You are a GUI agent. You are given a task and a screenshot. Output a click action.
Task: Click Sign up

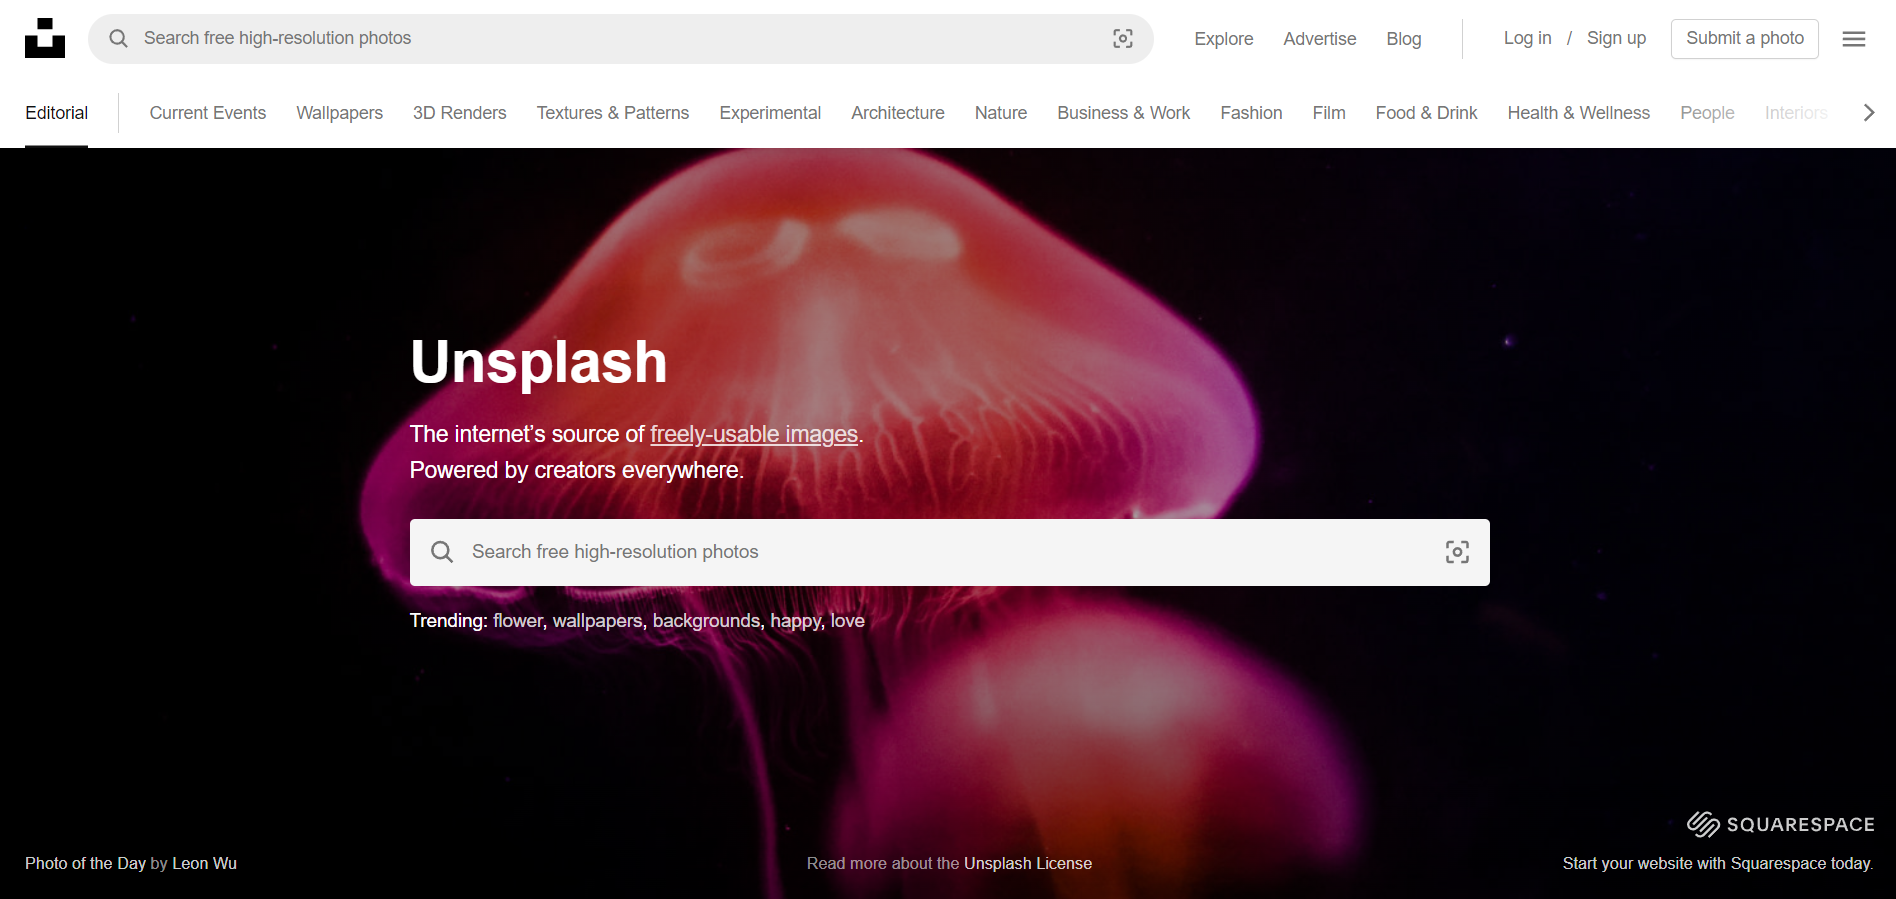1617,38
